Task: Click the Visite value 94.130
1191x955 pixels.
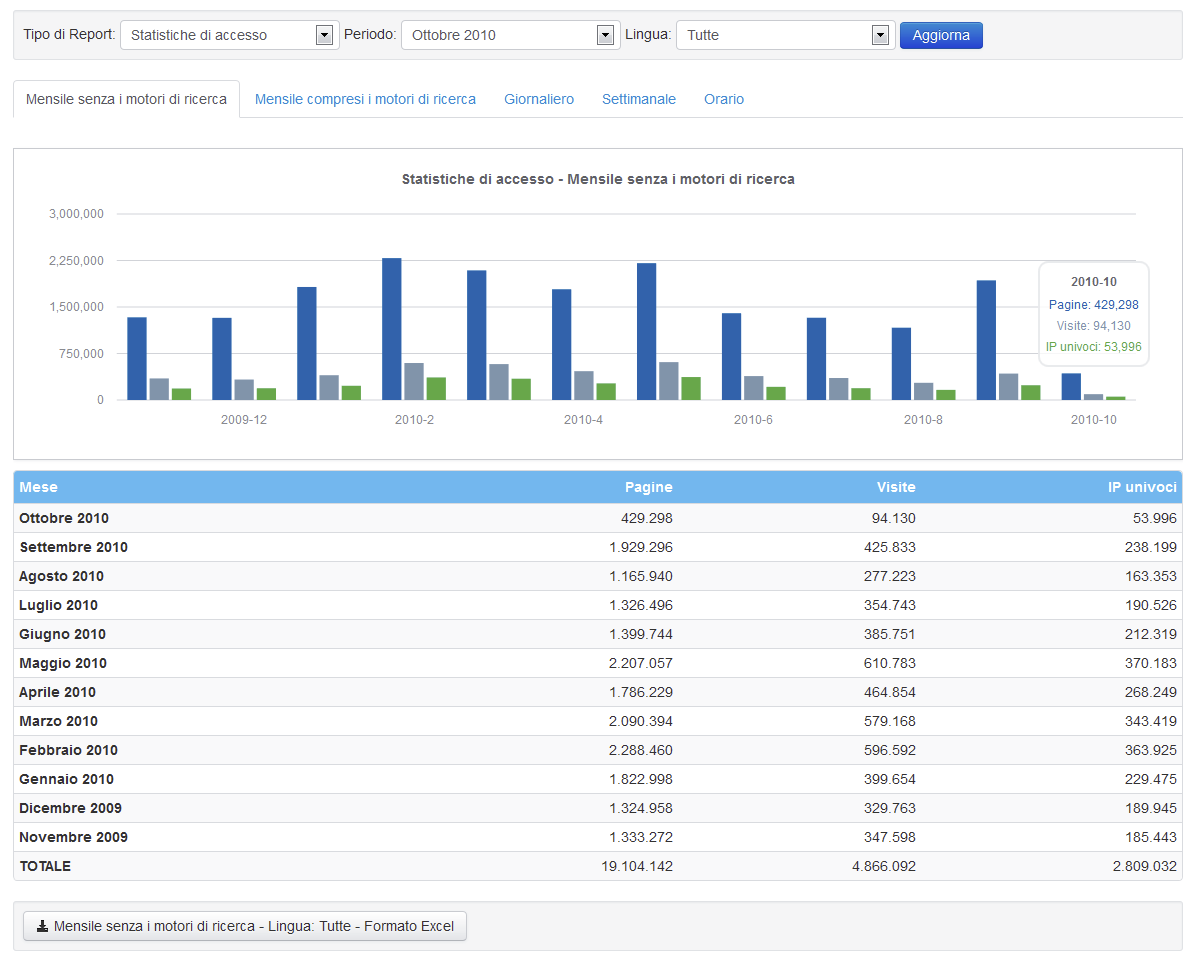Action: click(x=894, y=518)
